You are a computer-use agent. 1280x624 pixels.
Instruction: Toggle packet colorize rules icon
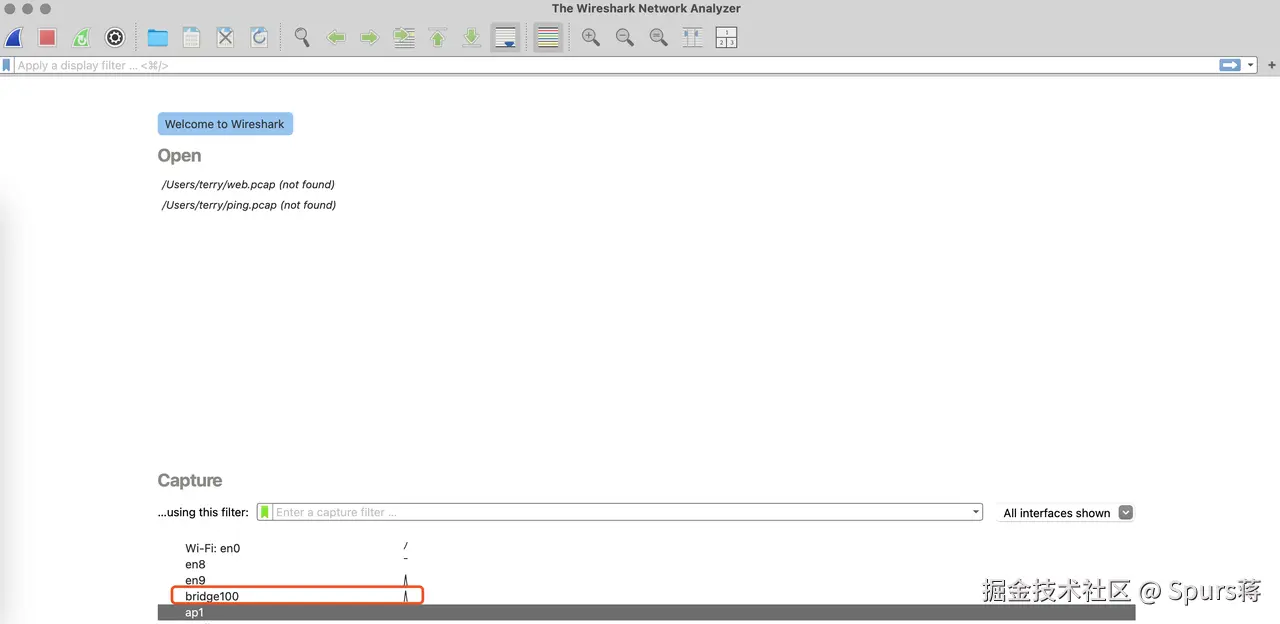pos(548,38)
